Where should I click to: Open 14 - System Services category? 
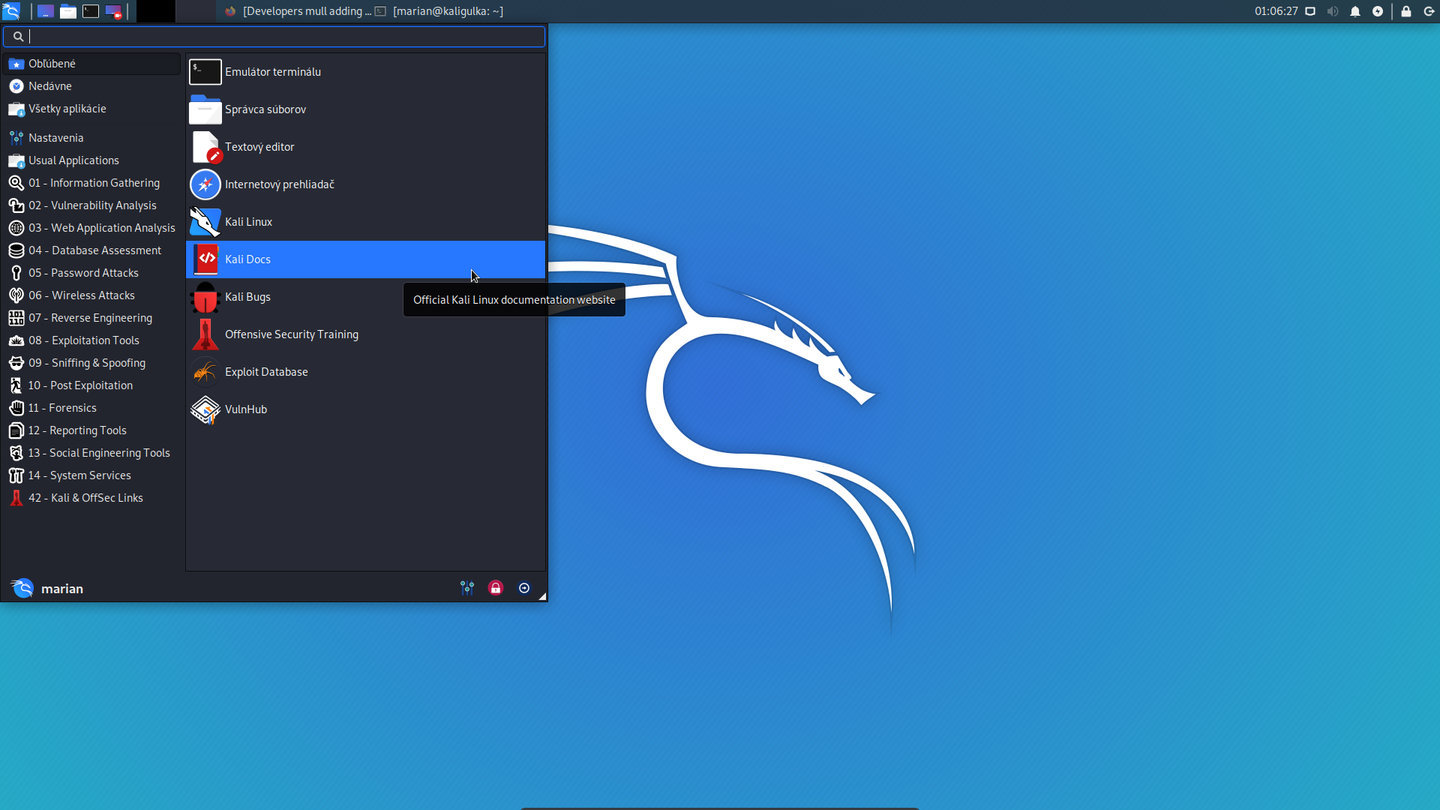(92, 475)
